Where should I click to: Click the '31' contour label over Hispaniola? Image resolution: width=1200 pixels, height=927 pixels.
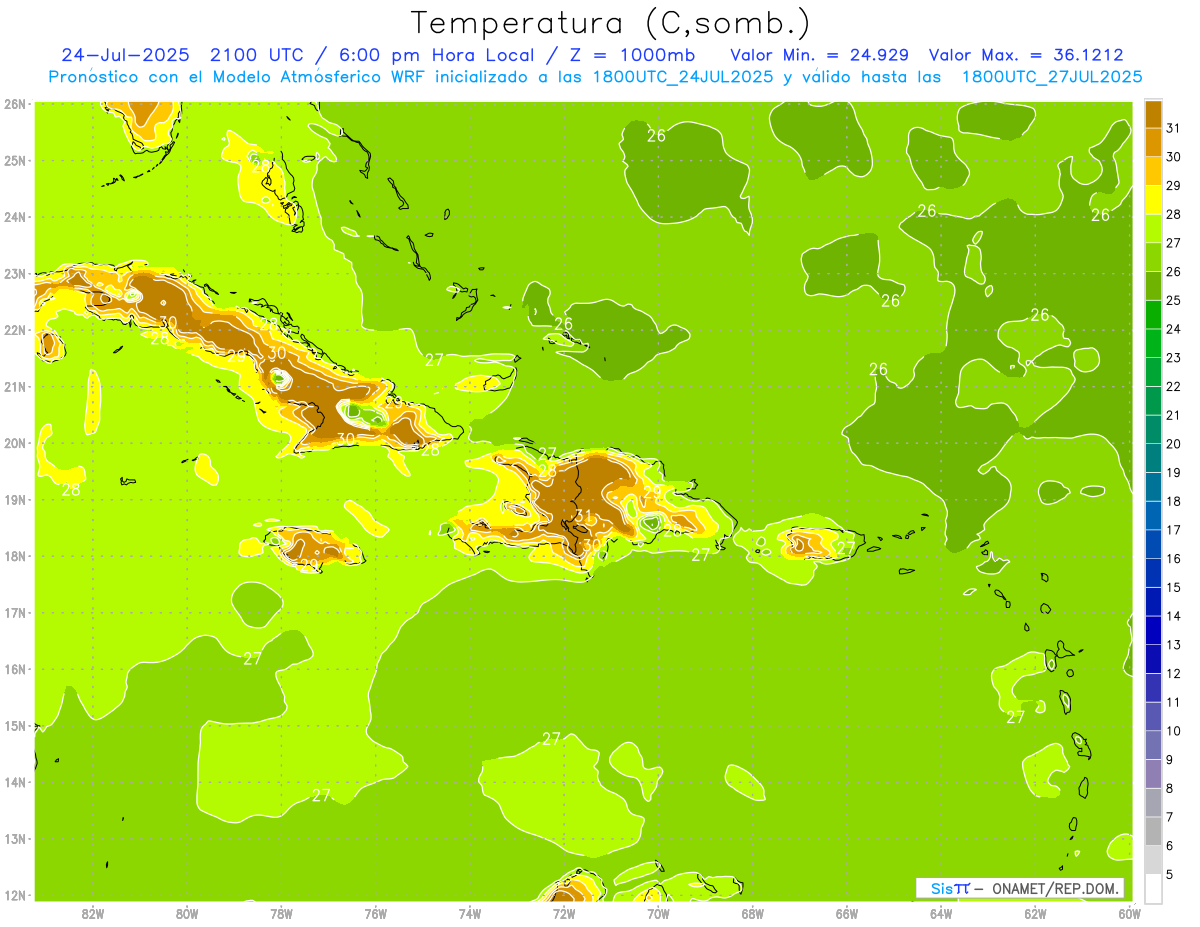coord(584,517)
